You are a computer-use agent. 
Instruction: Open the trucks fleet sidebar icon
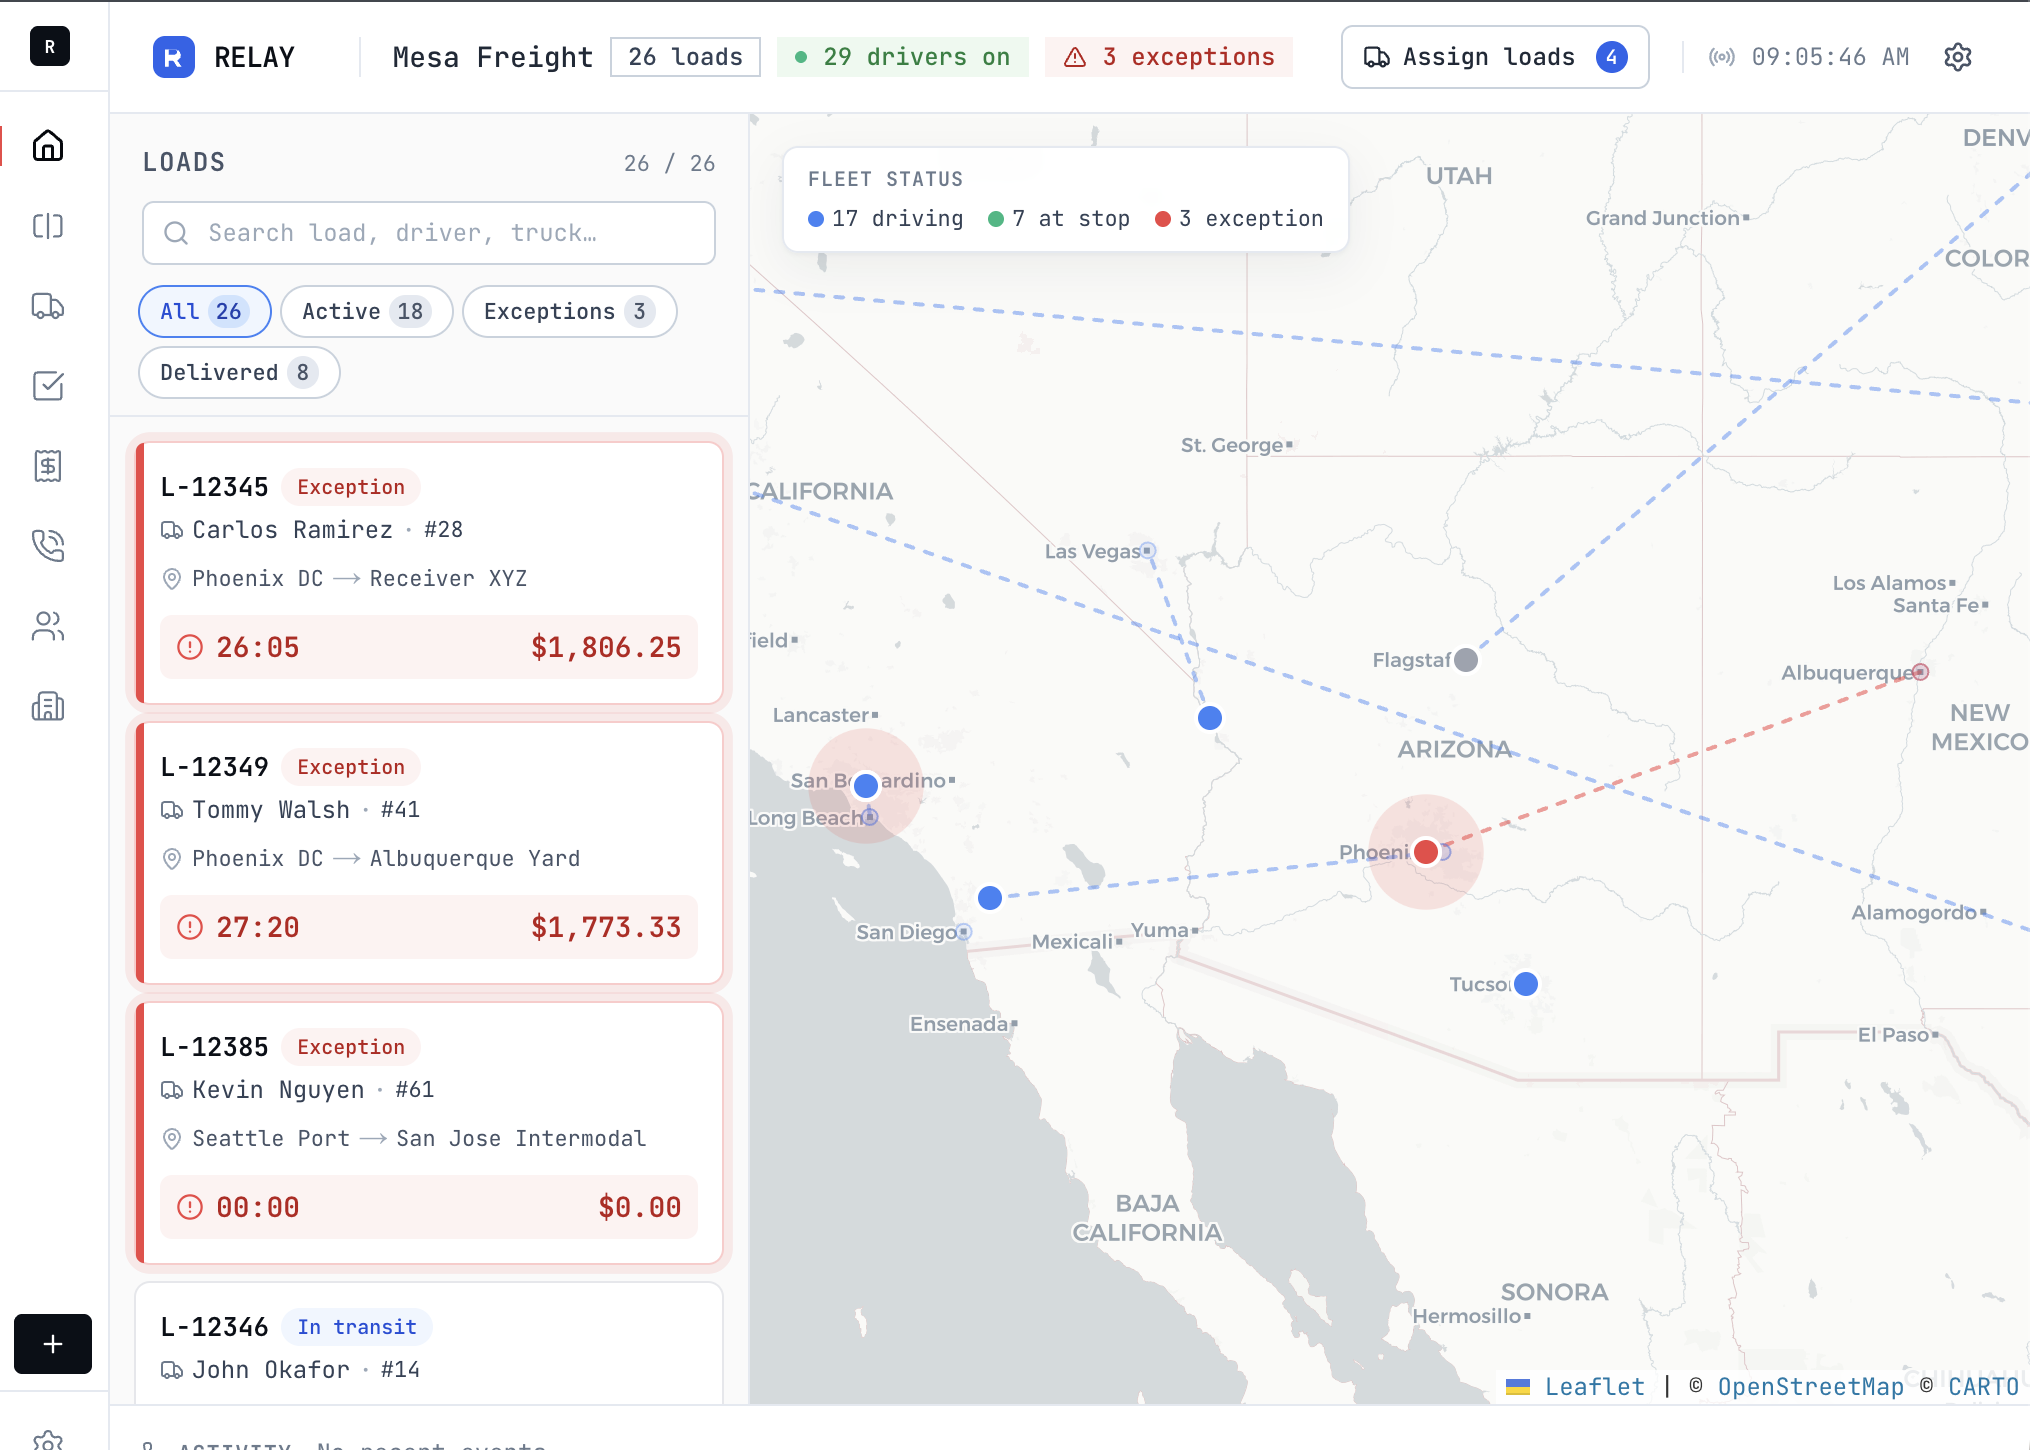pos(48,306)
